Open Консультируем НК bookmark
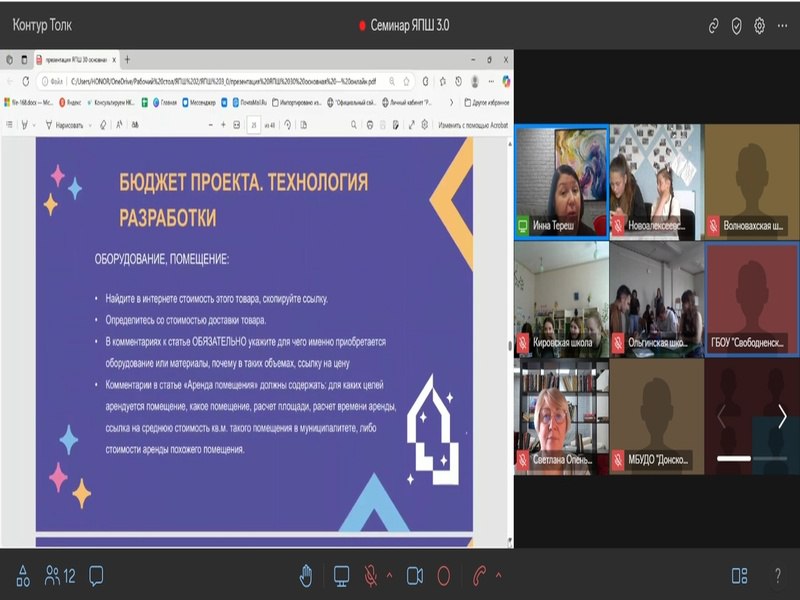The image size is (800, 600). click(111, 103)
